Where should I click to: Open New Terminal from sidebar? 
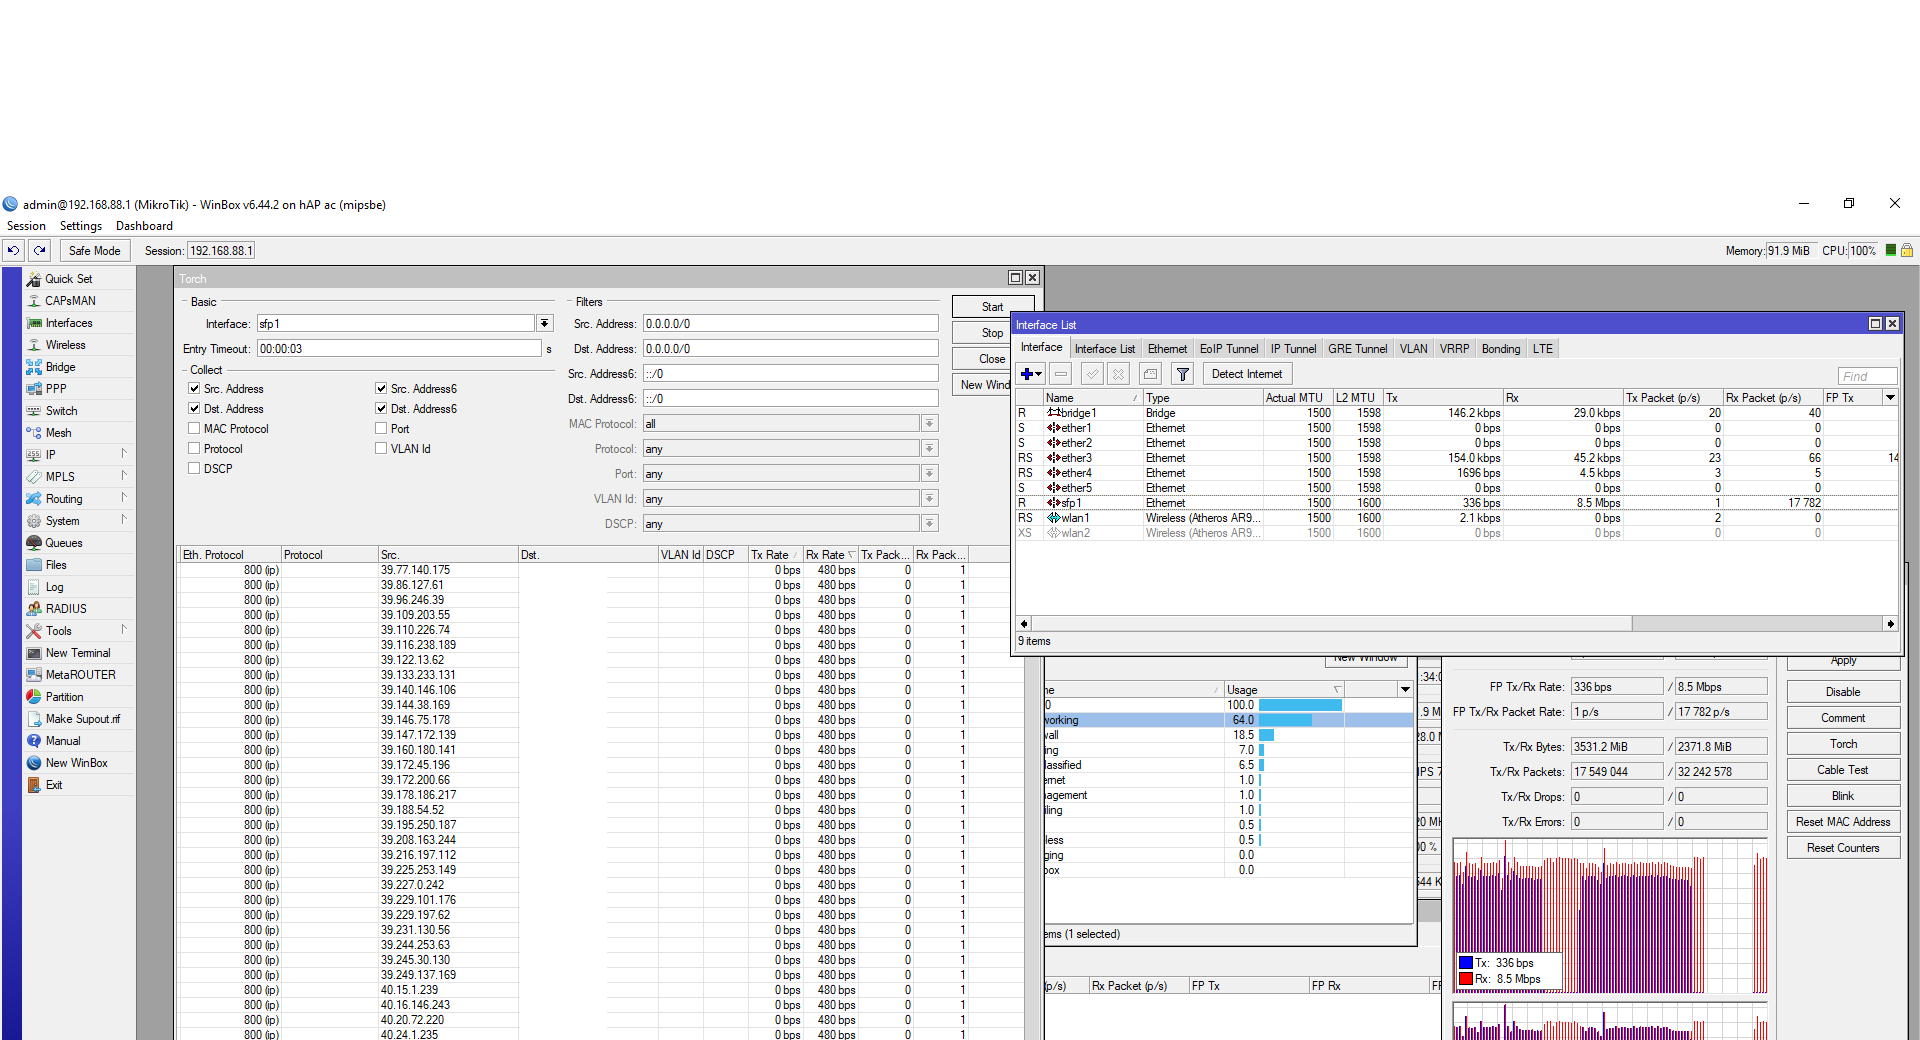click(x=78, y=653)
